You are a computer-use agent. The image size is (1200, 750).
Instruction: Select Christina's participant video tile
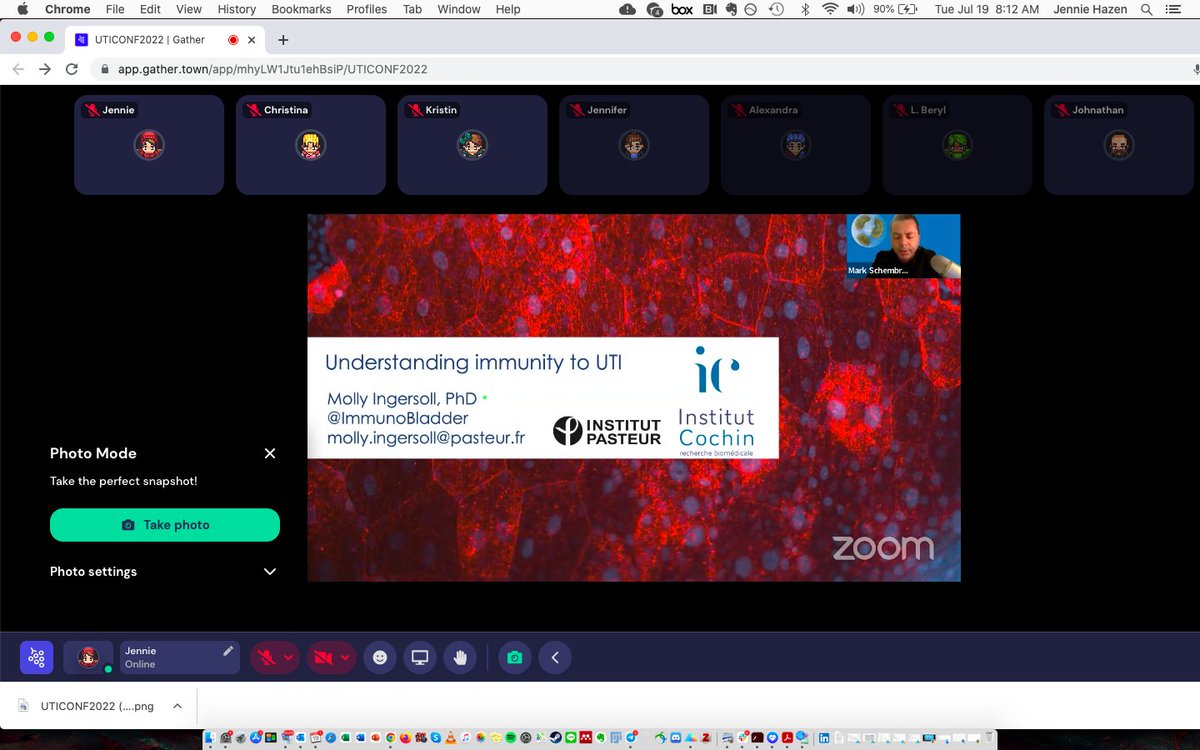click(311, 144)
